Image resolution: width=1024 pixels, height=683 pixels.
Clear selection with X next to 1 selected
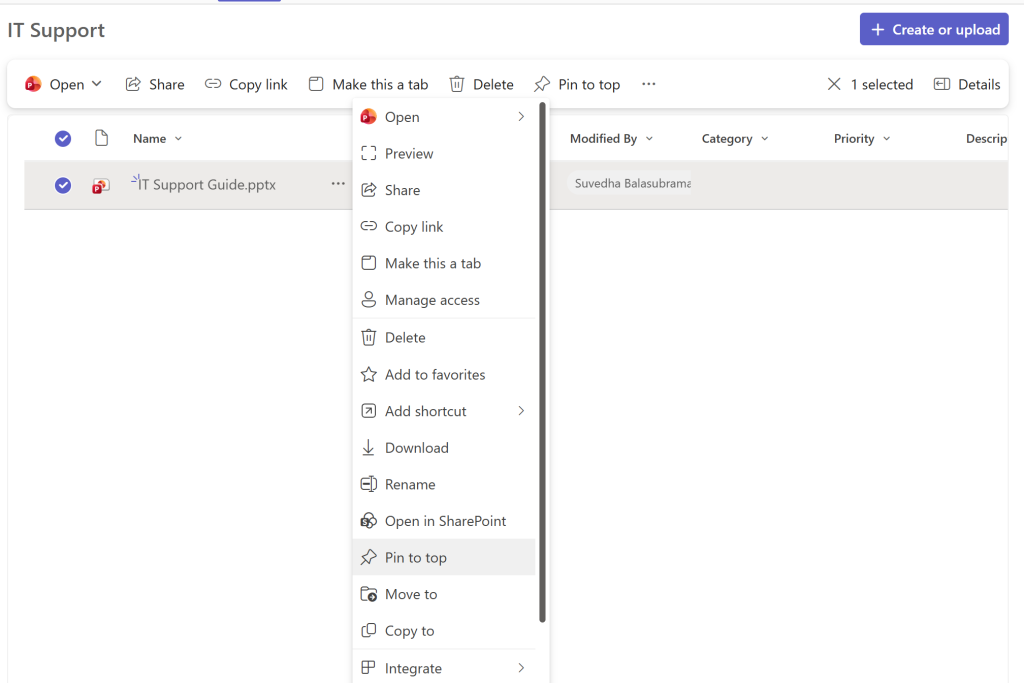(x=834, y=84)
